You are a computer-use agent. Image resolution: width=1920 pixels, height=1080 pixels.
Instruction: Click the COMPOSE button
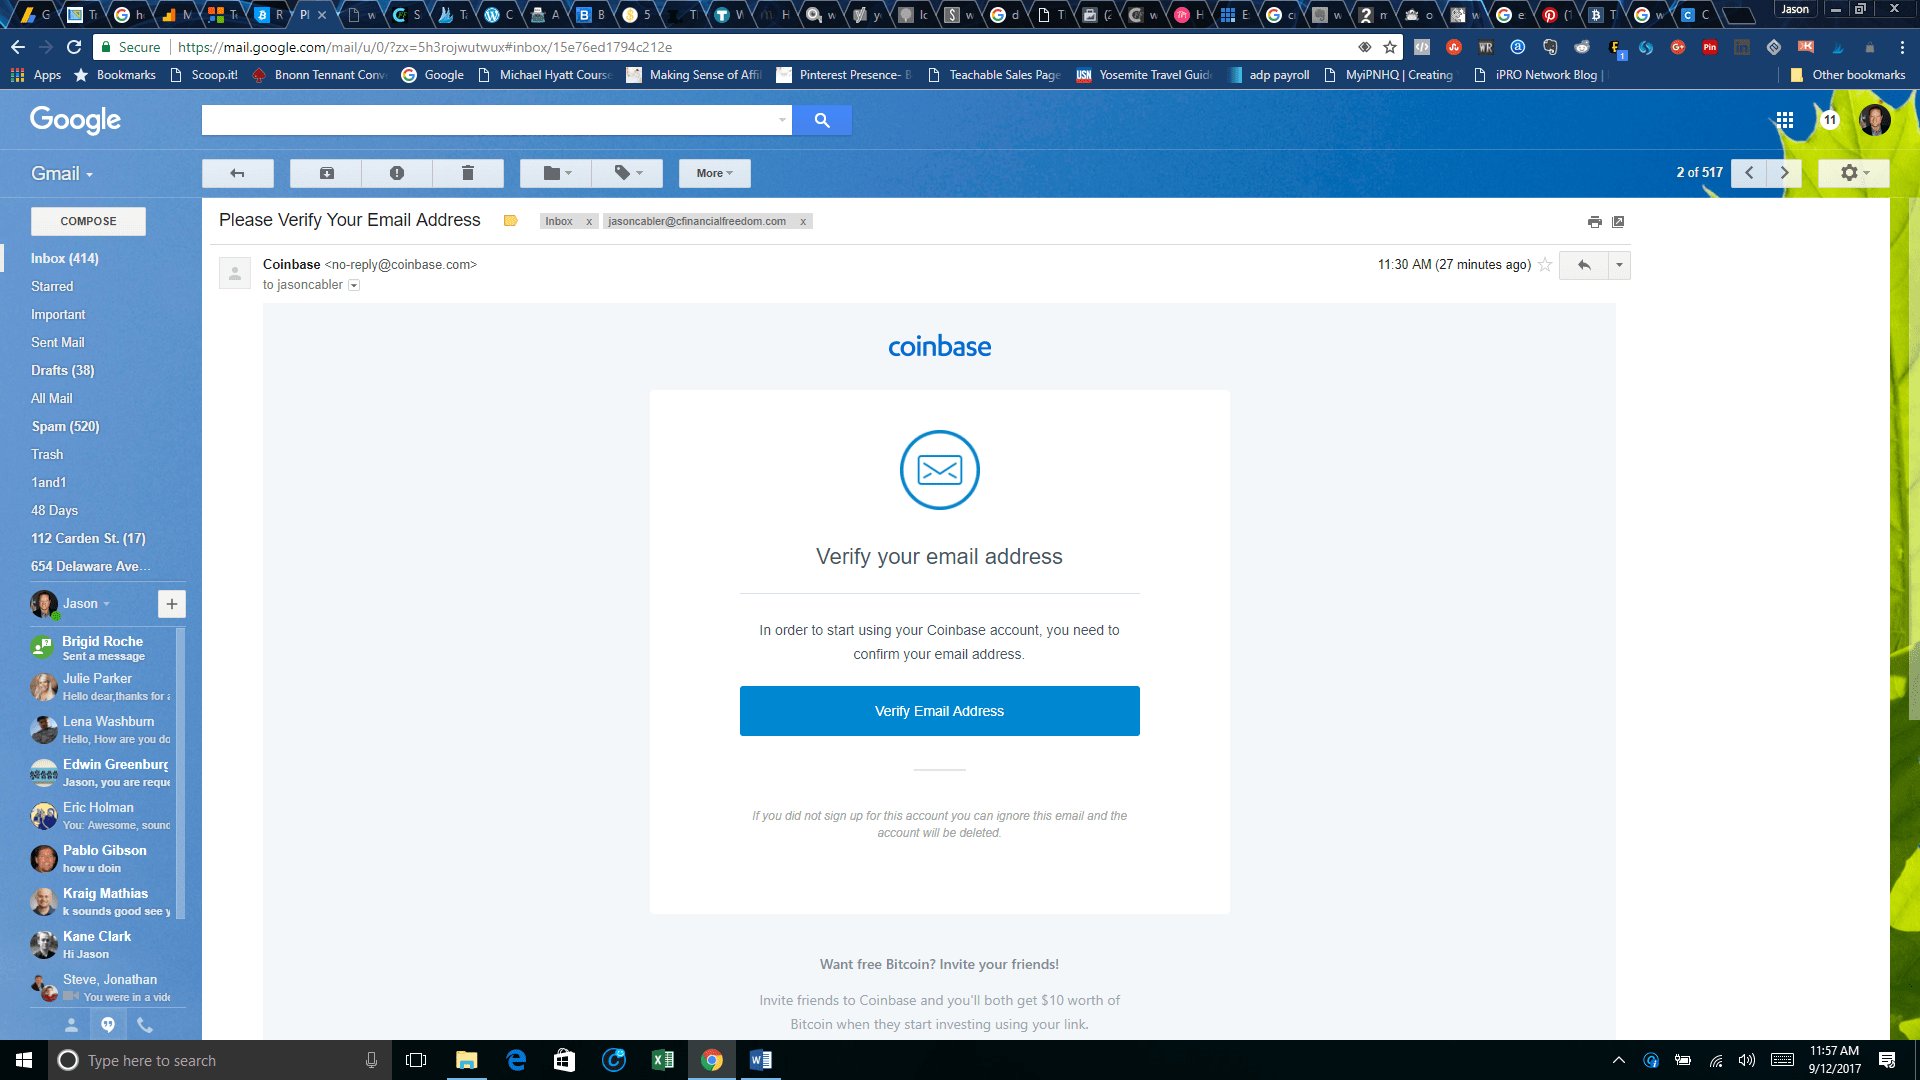88,221
